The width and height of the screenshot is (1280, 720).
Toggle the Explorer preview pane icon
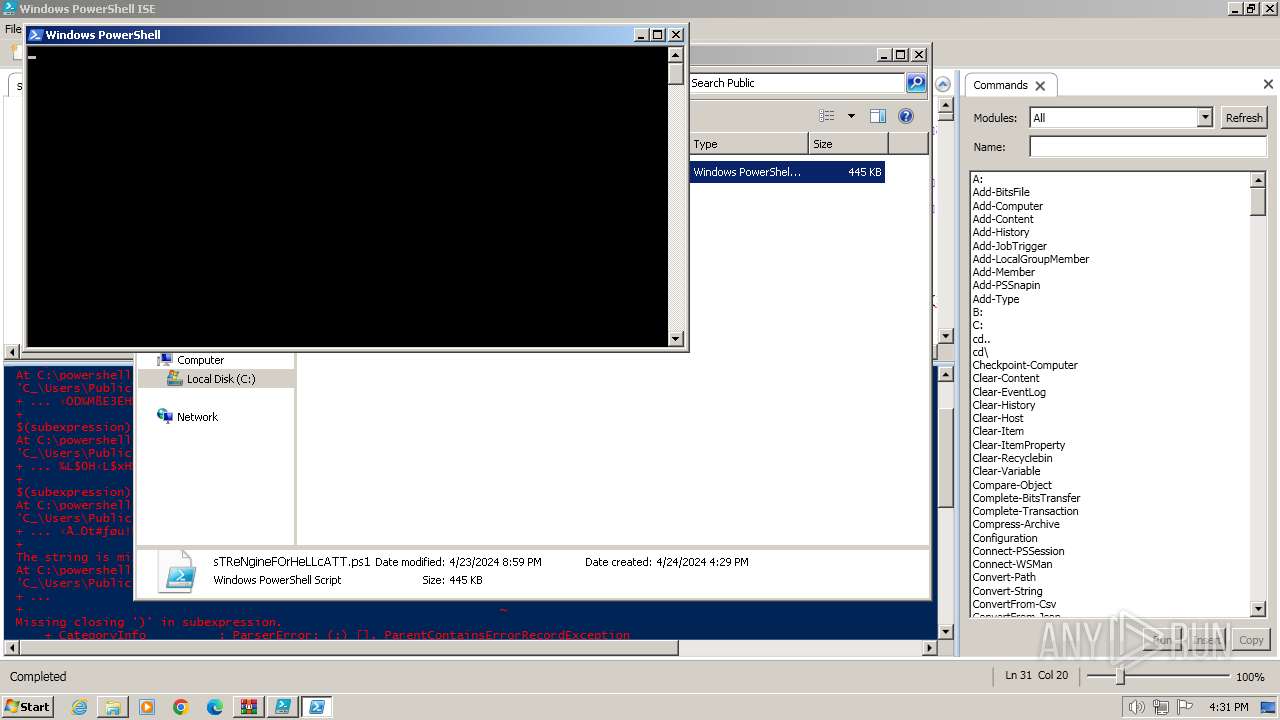pyautogui.click(x=878, y=116)
